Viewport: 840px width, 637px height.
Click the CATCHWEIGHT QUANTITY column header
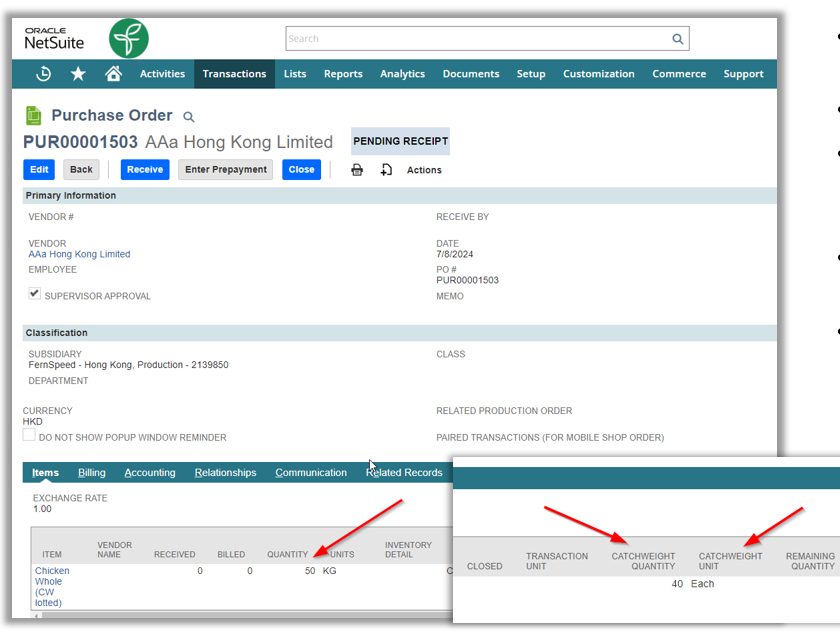pos(643,561)
